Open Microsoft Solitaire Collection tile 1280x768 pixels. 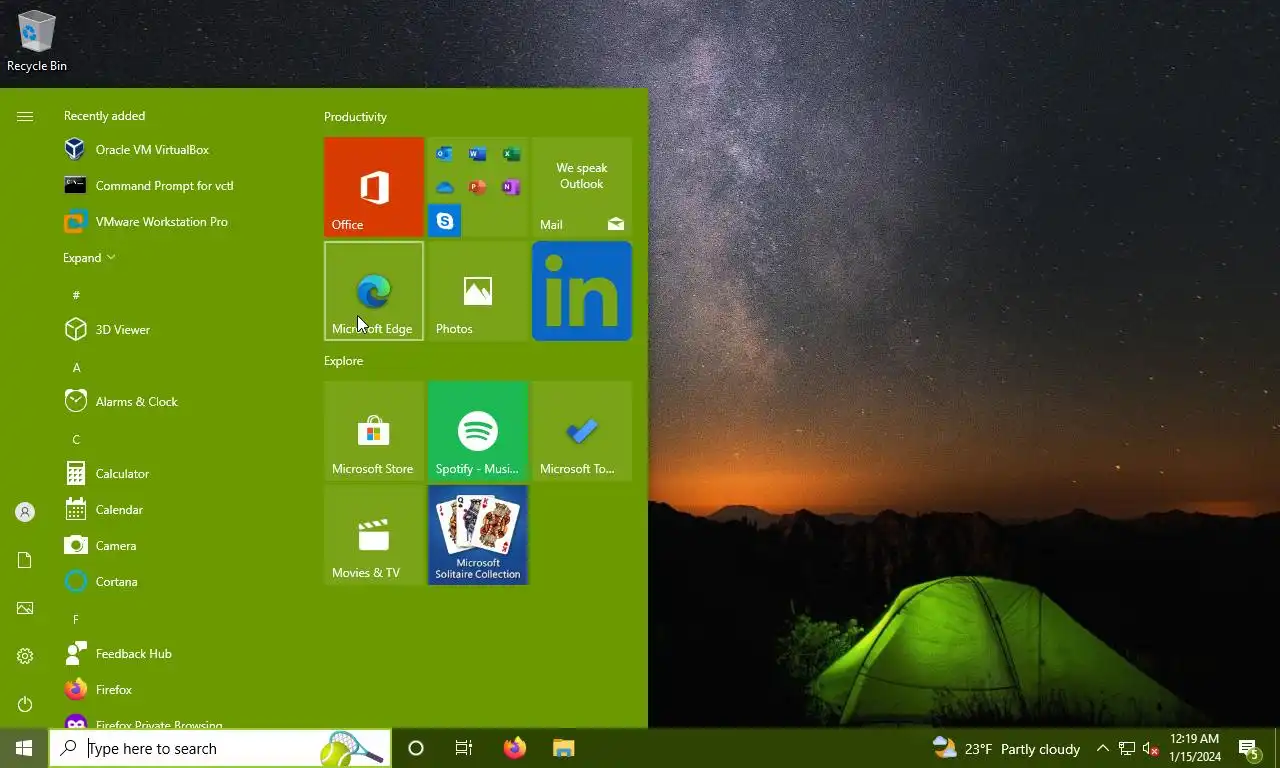pos(478,535)
